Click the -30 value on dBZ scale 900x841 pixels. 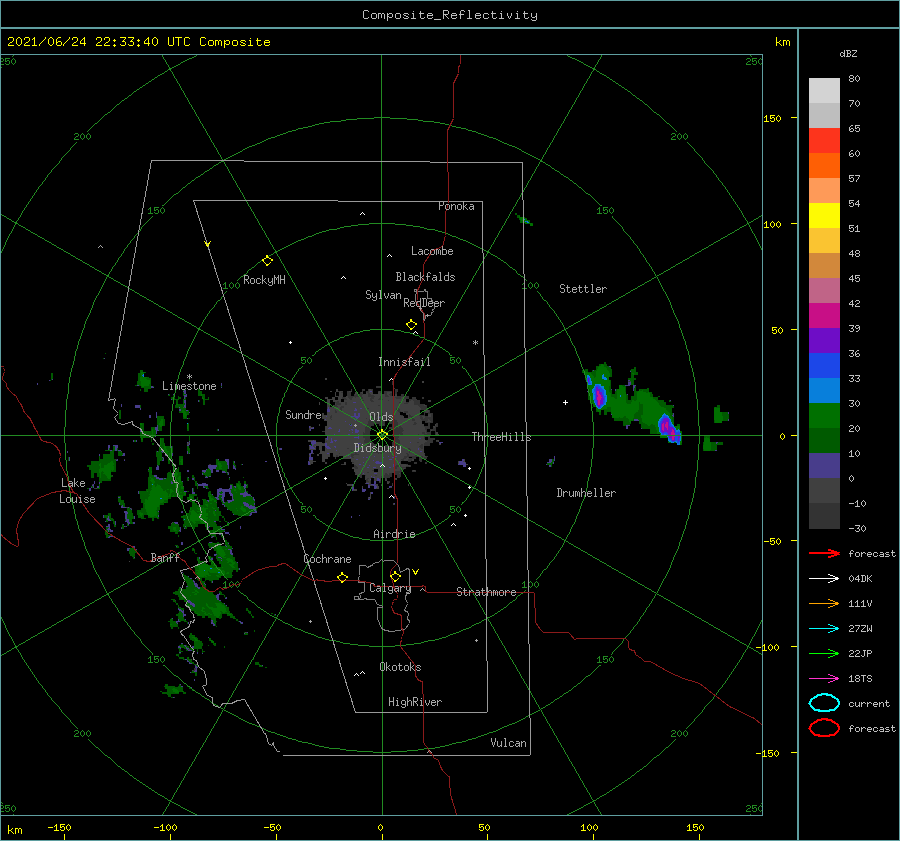[857, 528]
